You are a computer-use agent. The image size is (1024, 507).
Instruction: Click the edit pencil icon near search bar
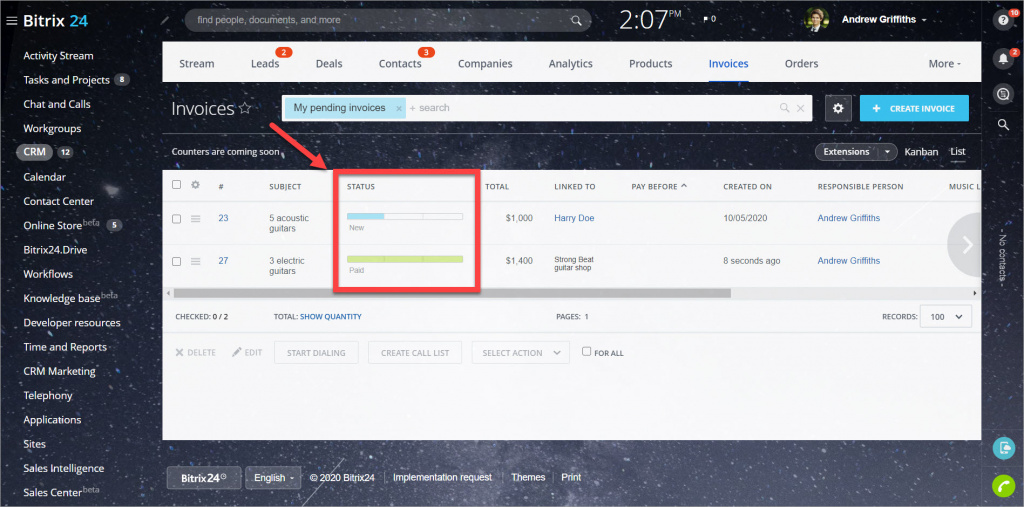165,20
